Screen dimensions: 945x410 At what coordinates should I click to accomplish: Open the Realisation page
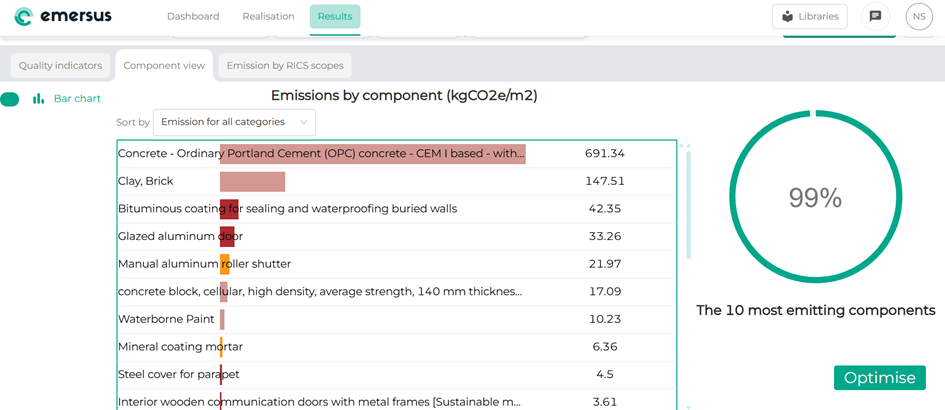pos(268,16)
